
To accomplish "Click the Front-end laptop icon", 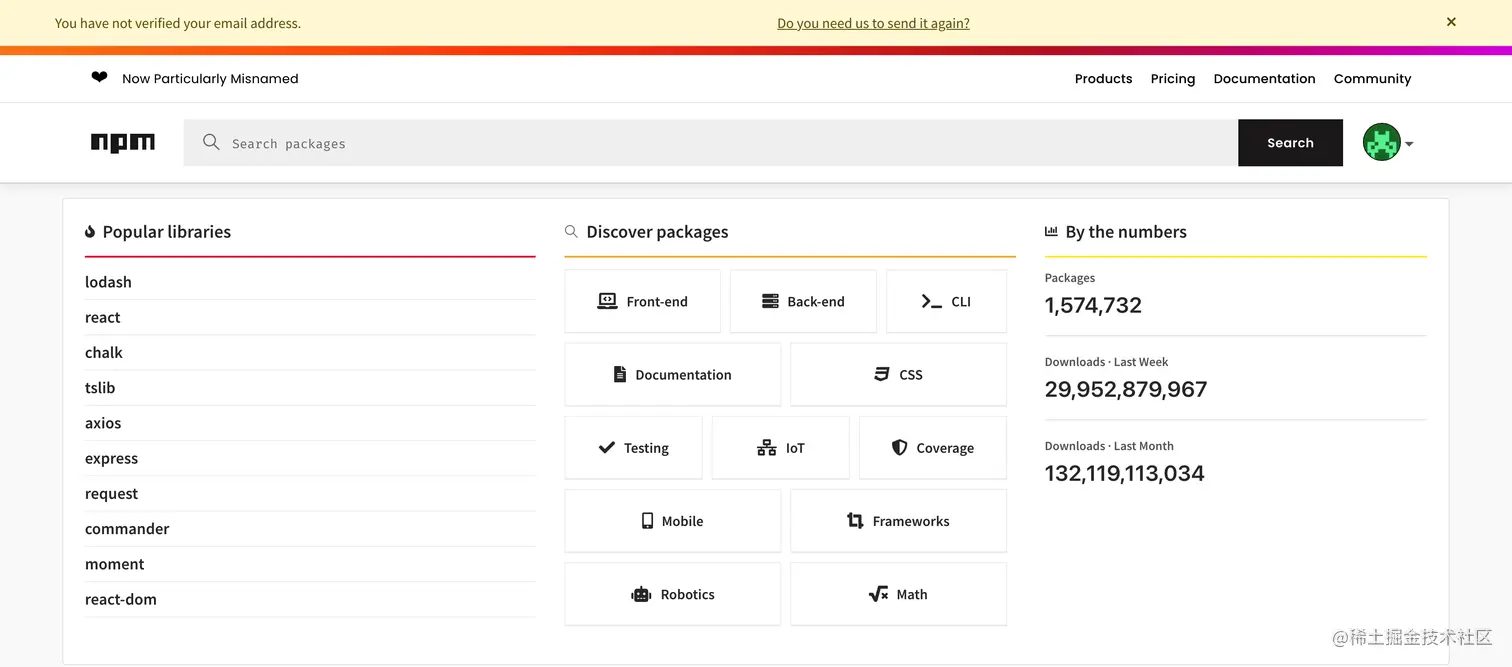I will point(607,301).
